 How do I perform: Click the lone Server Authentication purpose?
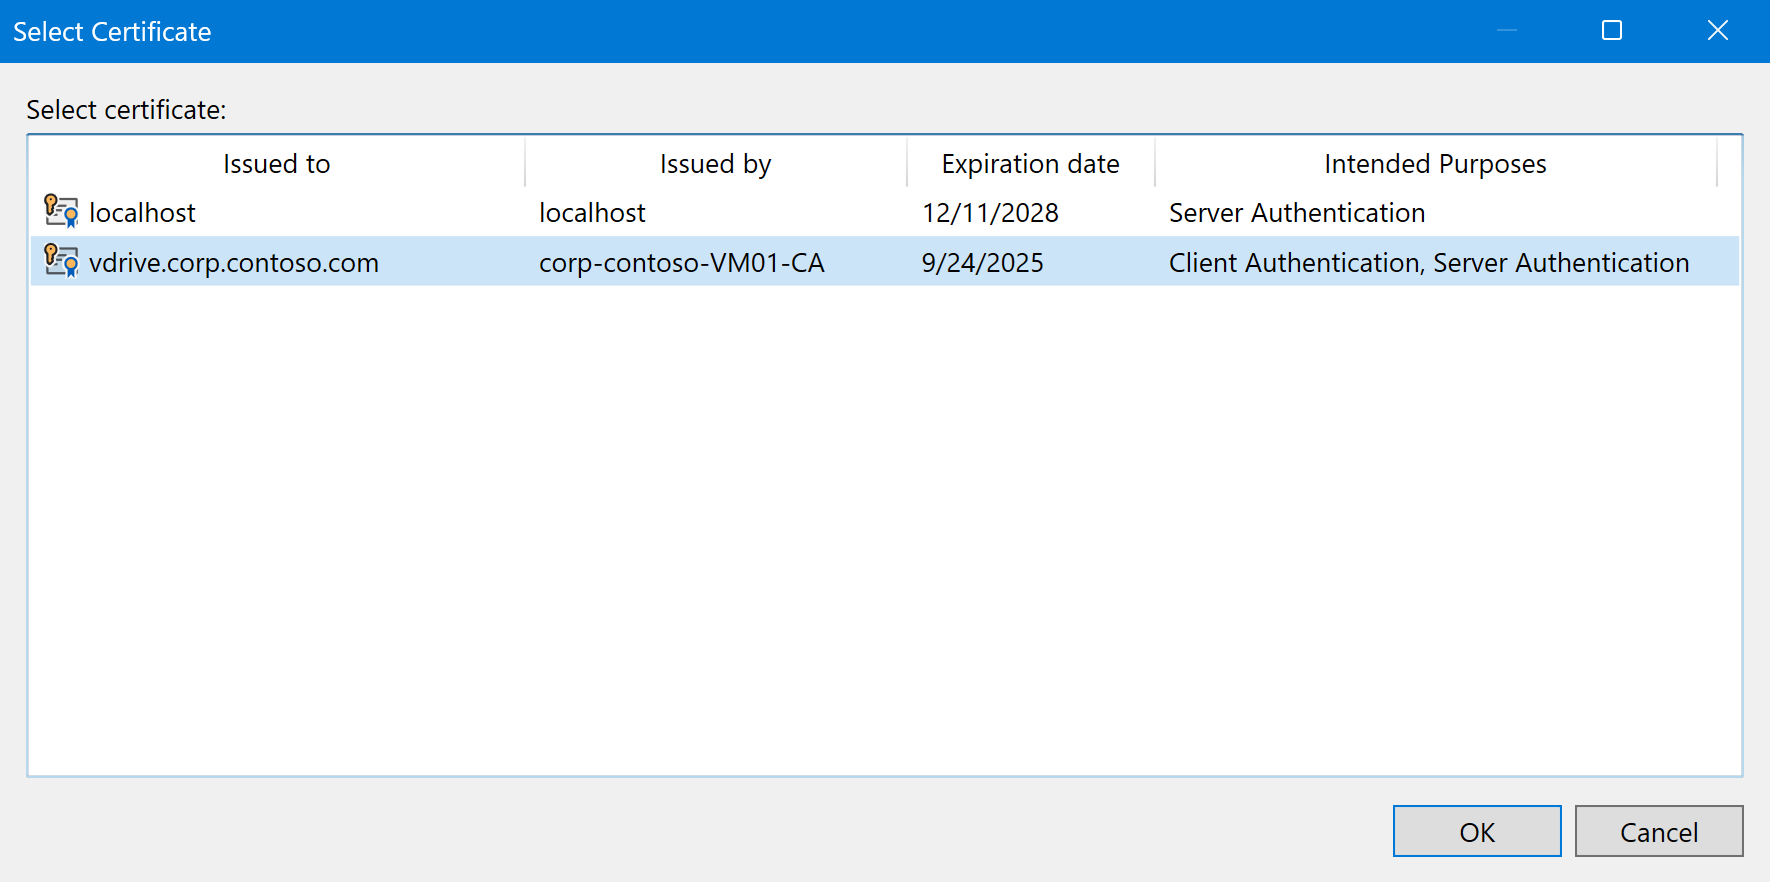coord(1297,213)
